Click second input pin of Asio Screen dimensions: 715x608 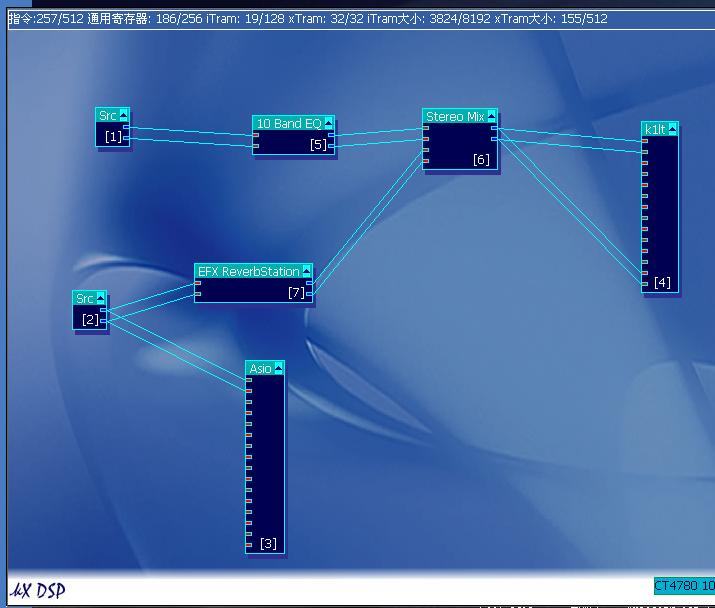click(x=249, y=391)
